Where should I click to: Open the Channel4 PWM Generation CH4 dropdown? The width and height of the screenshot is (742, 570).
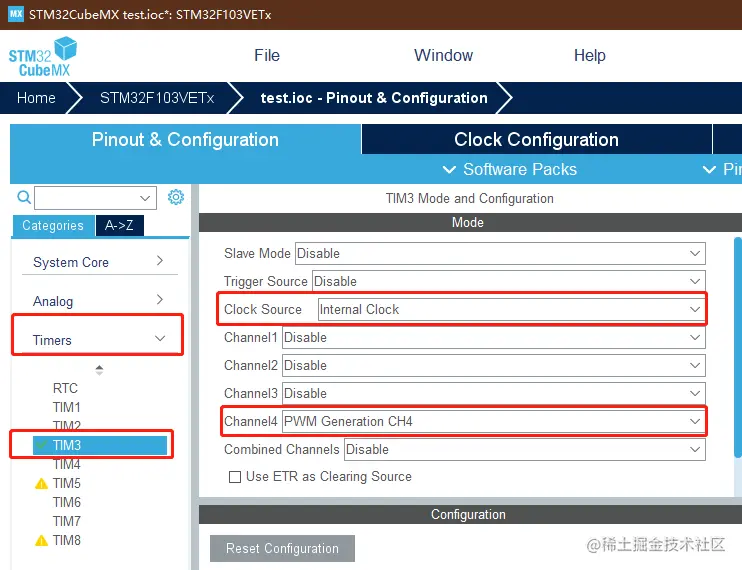coord(494,421)
